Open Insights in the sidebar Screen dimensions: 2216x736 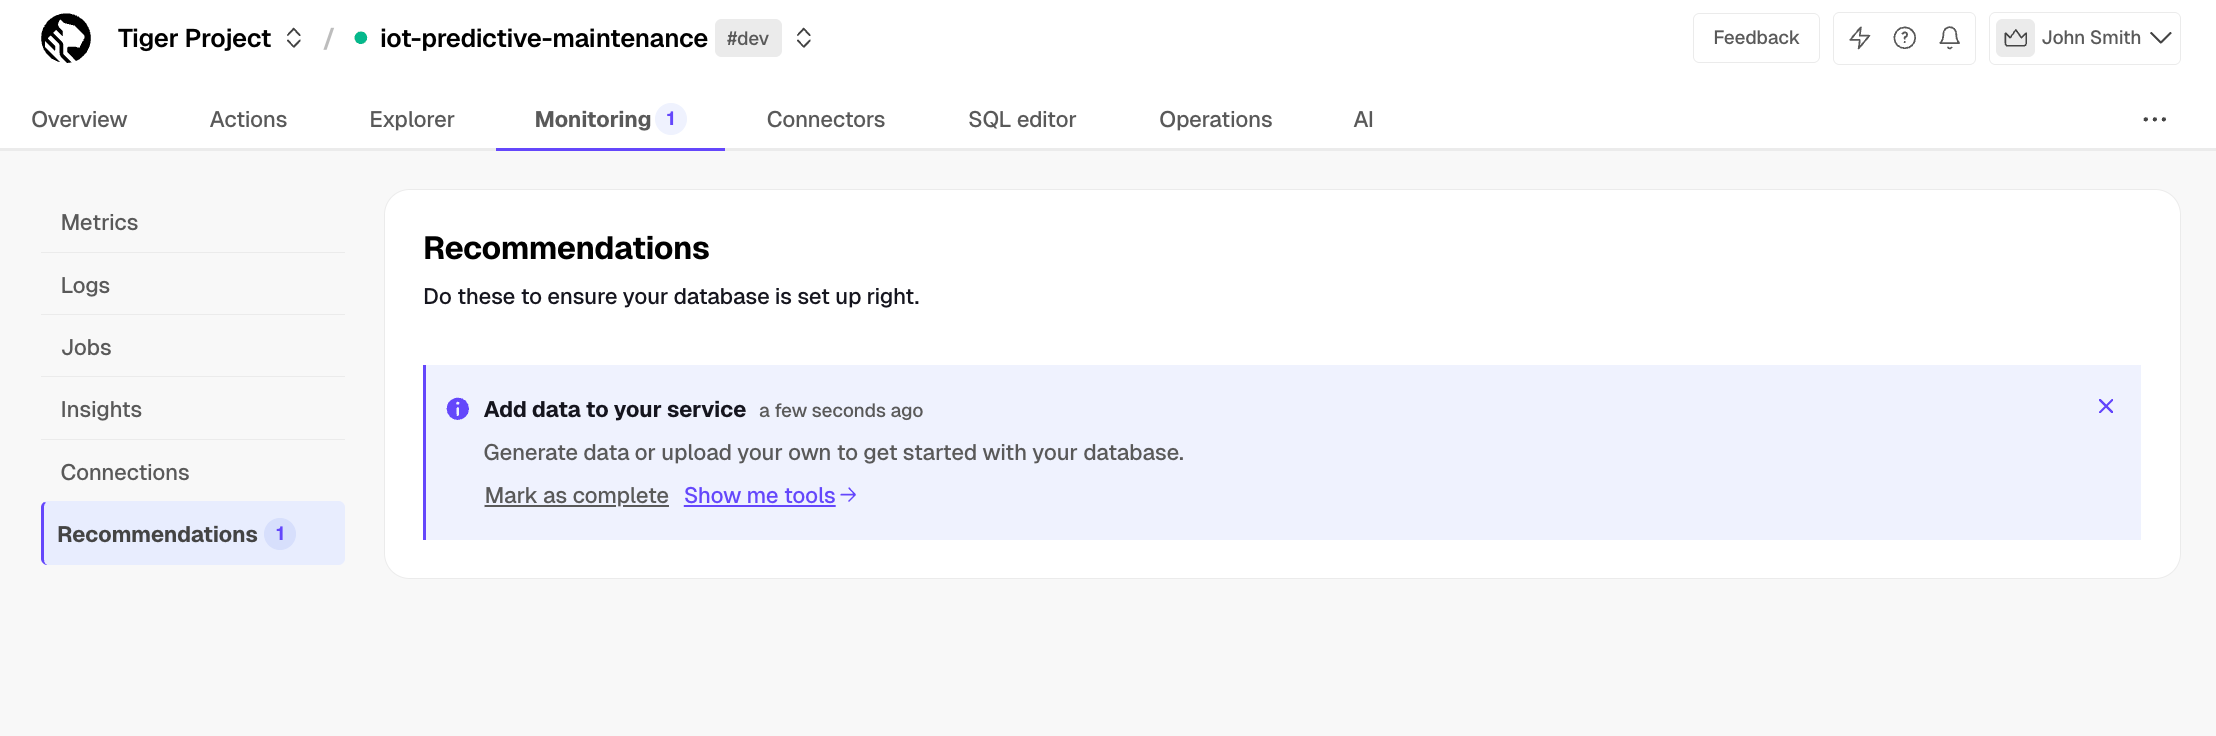[x=101, y=409]
